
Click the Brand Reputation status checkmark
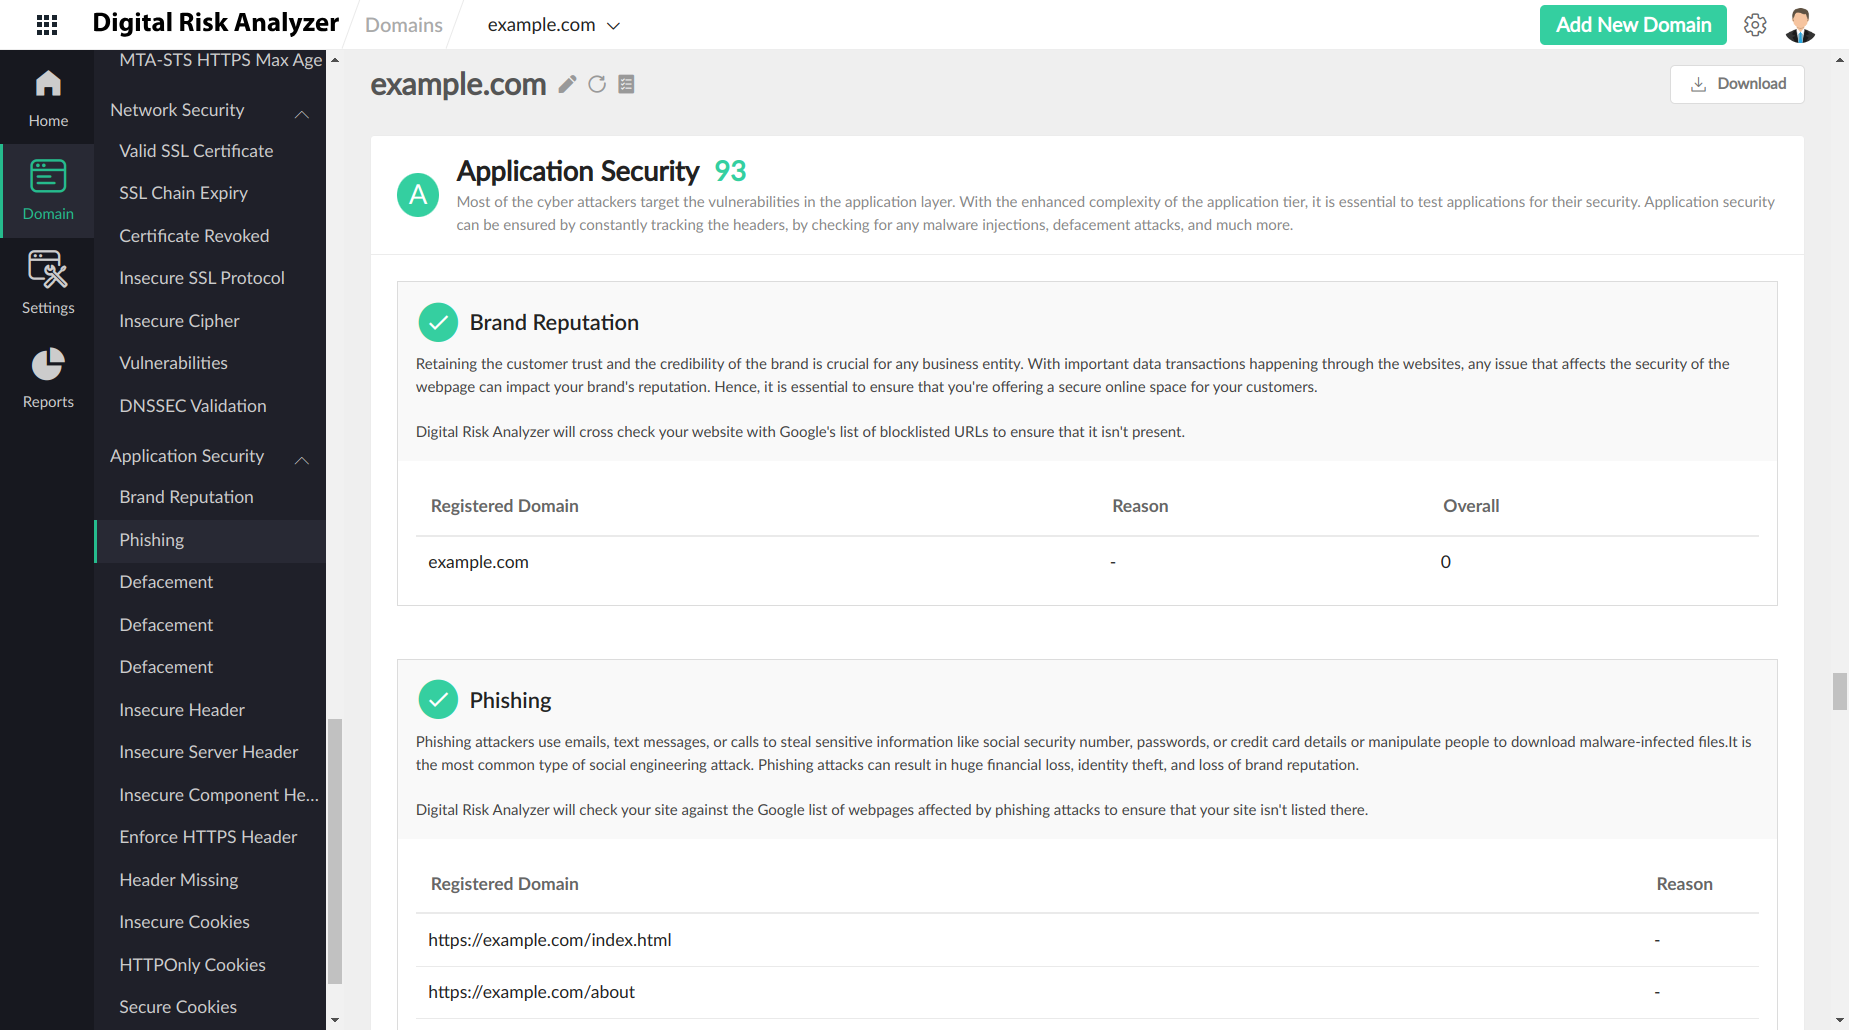[x=437, y=322]
